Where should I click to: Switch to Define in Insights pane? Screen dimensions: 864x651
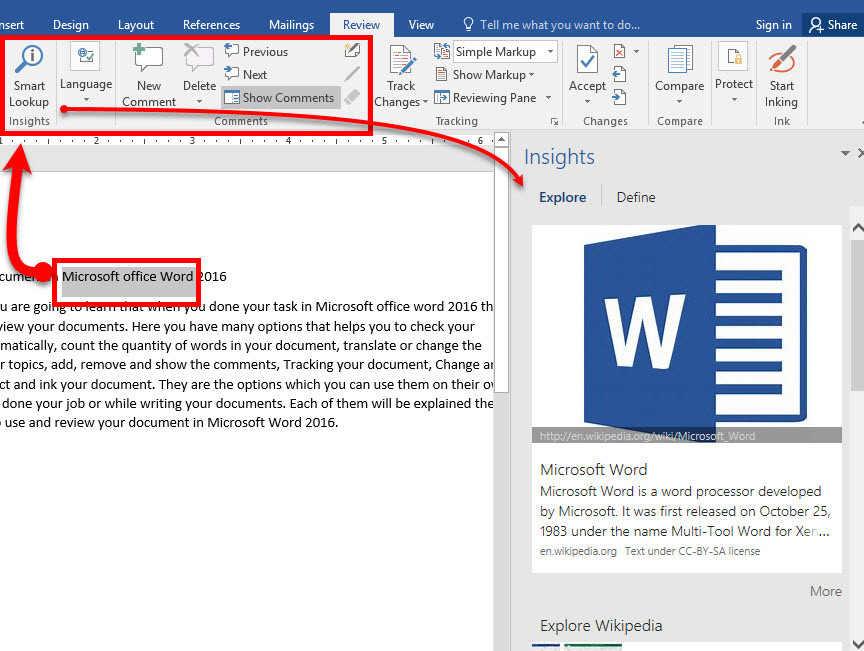point(636,197)
